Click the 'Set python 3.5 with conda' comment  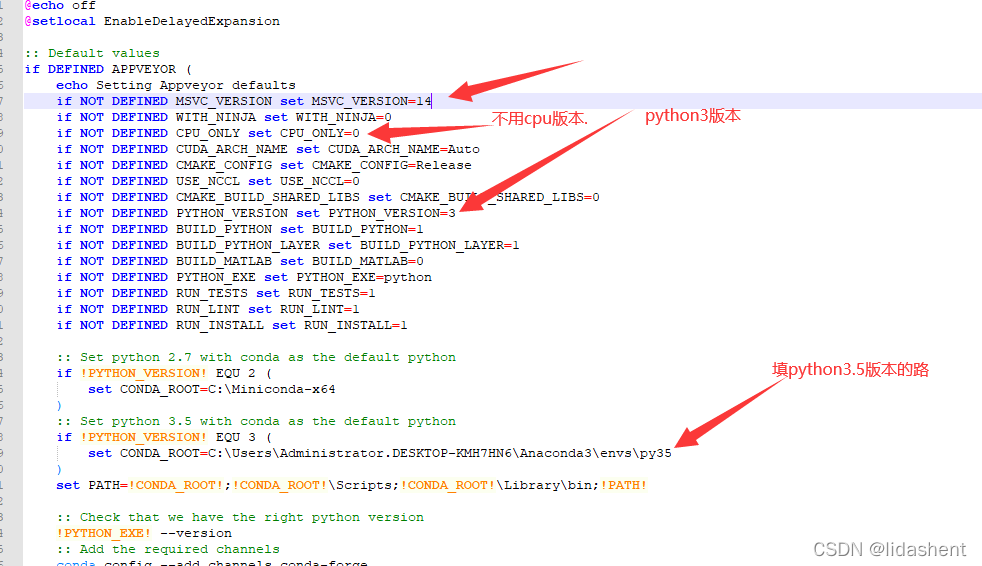256,421
